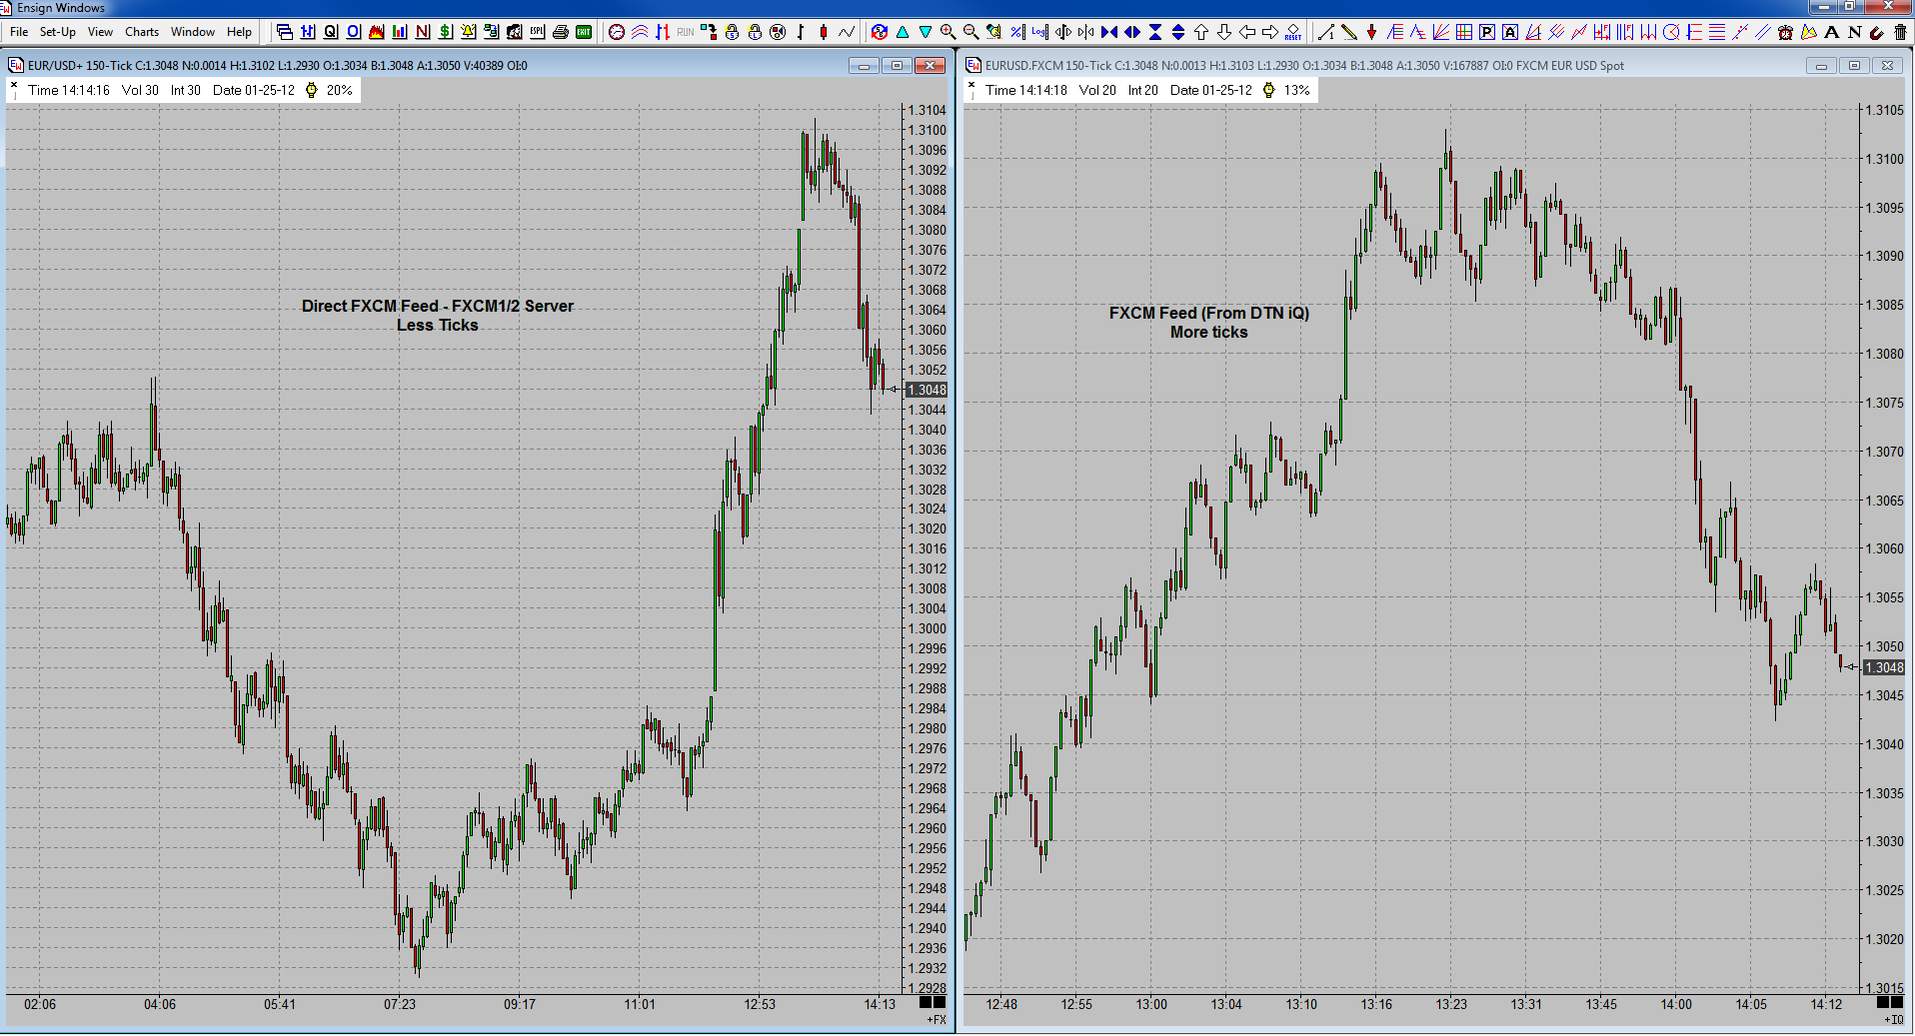
Task: Click the printer icon in the toolbar
Action: tap(560, 32)
